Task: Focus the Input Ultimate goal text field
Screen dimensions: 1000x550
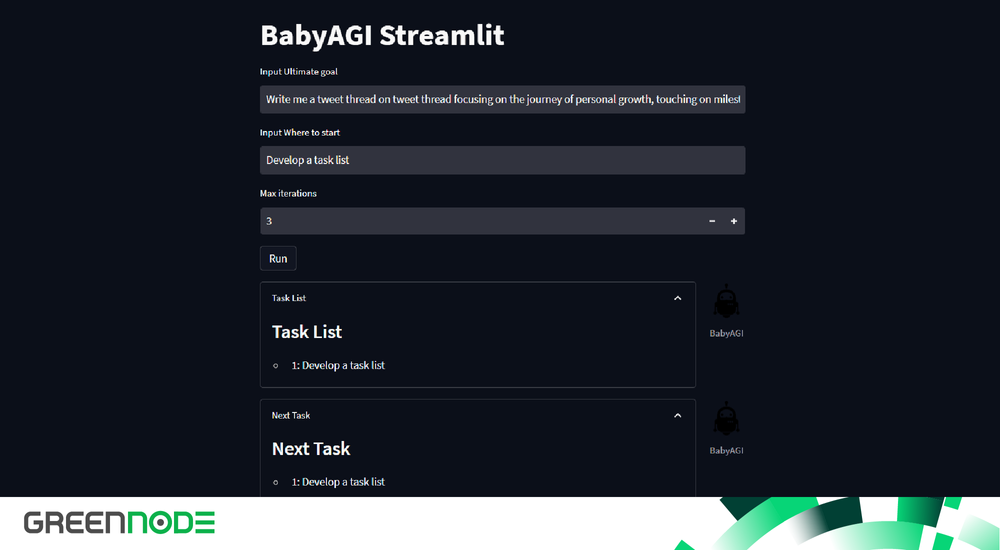Action: pos(502,100)
